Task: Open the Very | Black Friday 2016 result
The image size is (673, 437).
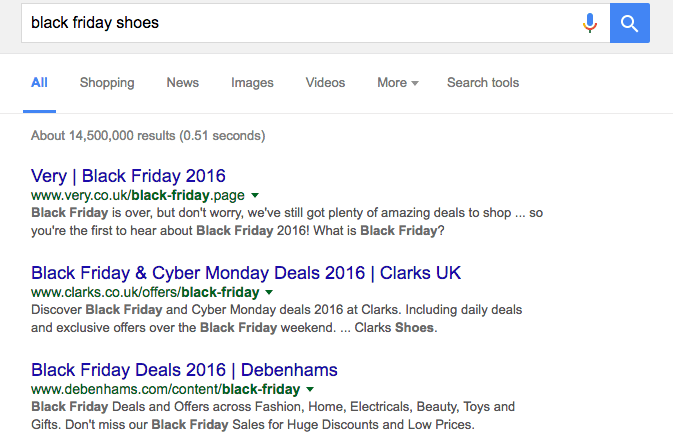Action: tap(128, 175)
